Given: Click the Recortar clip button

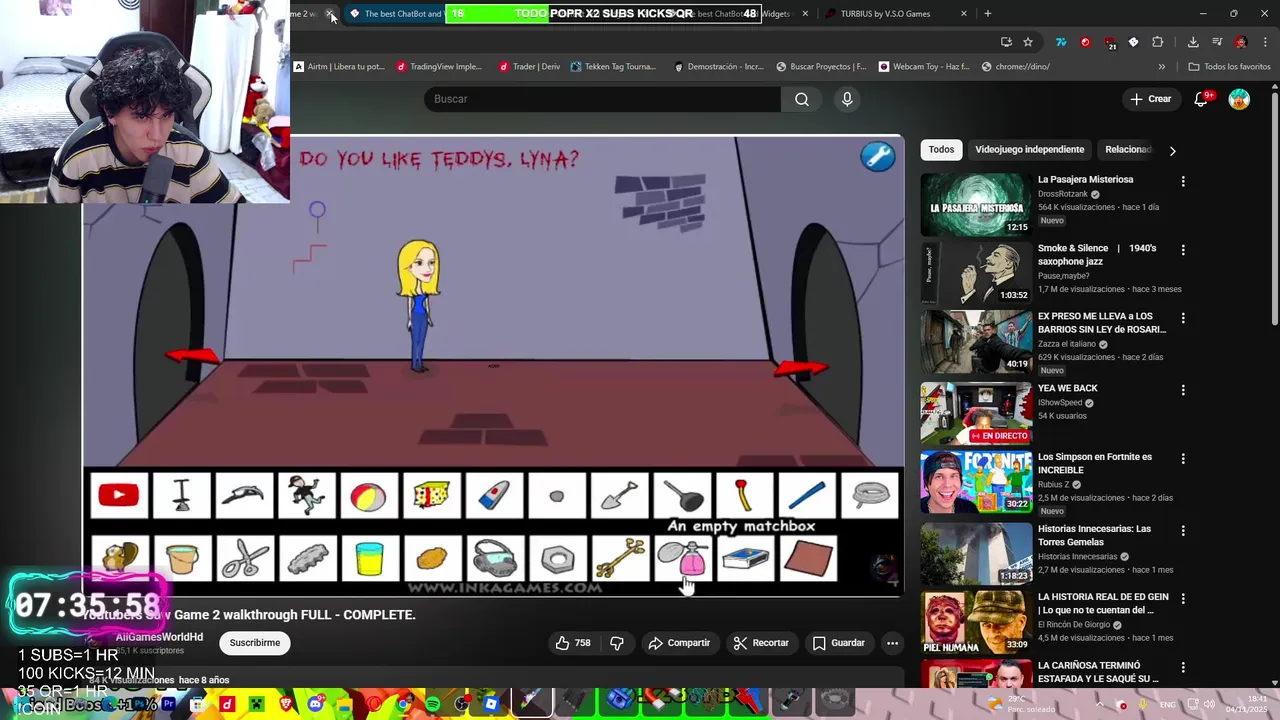Looking at the screenshot, I should (x=761, y=643).
